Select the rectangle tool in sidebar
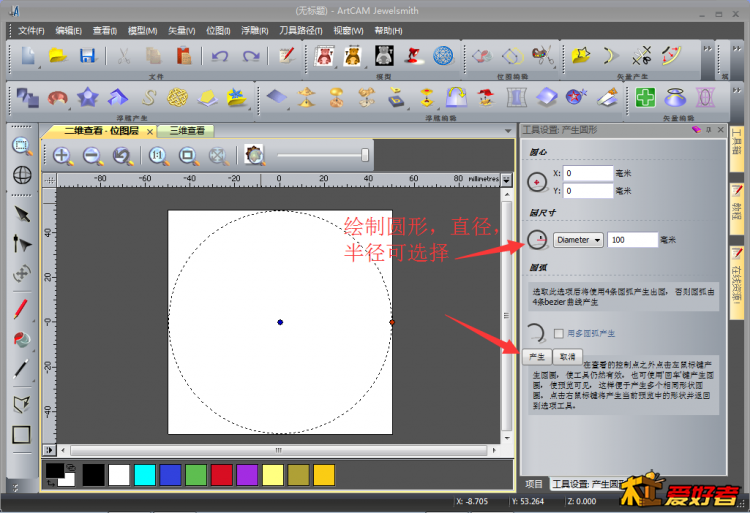This screenshot has width=750, height=513. click(21, 435)
